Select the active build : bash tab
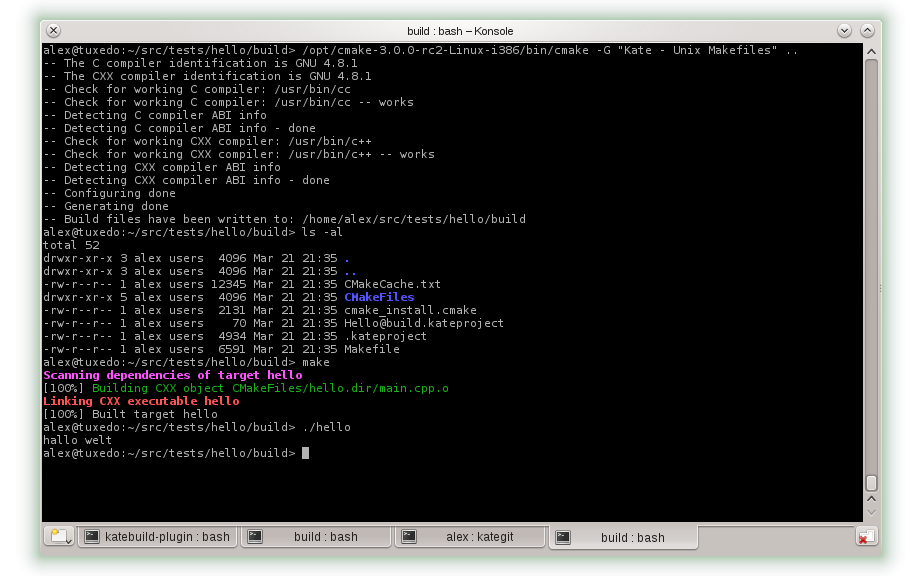 (x=632, y=537)
